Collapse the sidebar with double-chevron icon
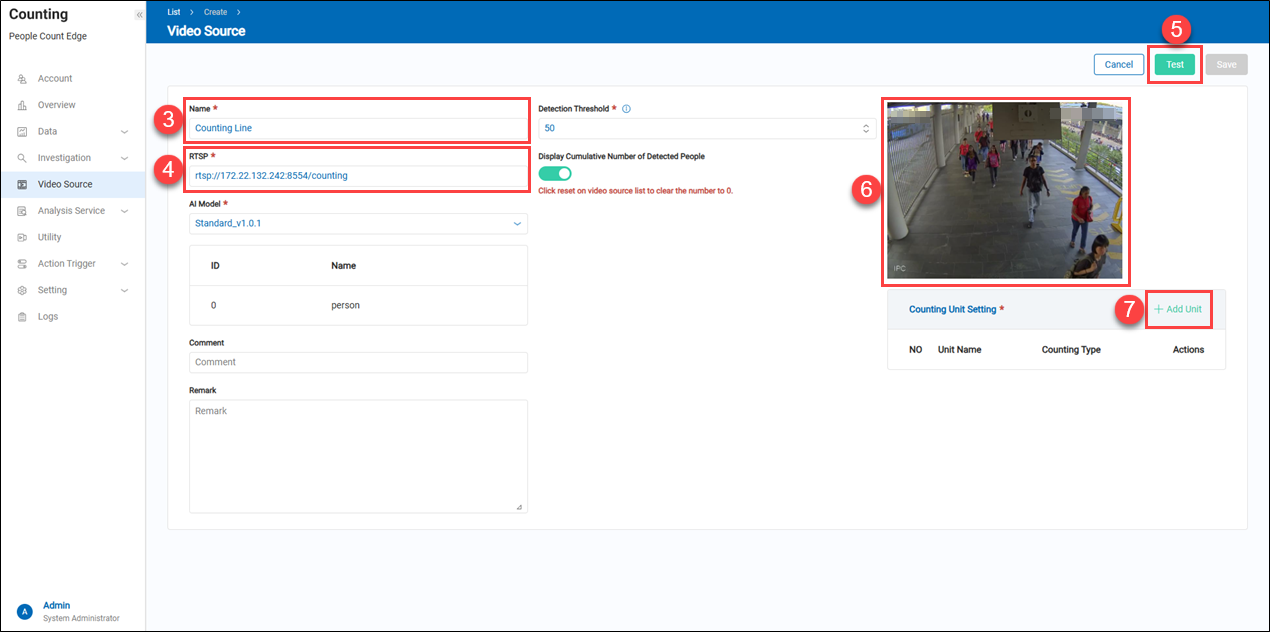The height and width of the screenshot is (632, 1270). click(x=139, y=15)
